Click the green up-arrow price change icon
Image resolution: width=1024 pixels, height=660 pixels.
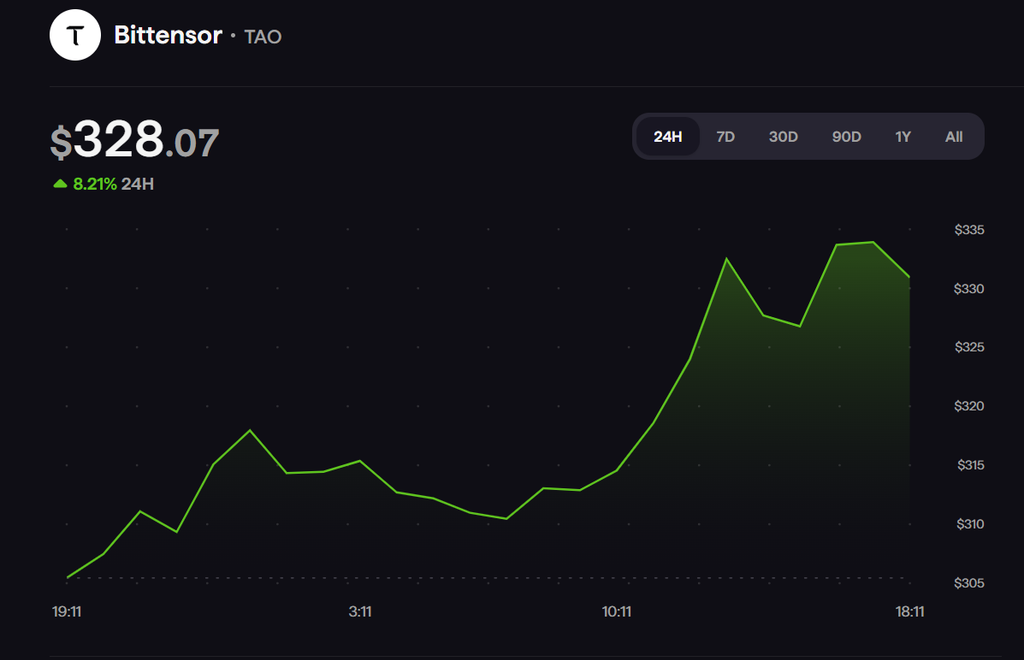click(60, 184)
